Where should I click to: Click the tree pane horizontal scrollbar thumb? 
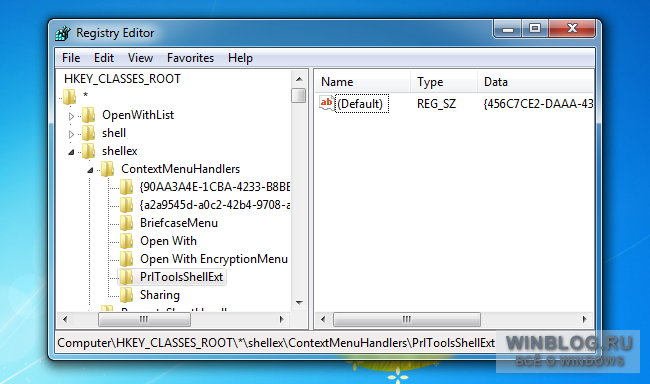point(144,319)
